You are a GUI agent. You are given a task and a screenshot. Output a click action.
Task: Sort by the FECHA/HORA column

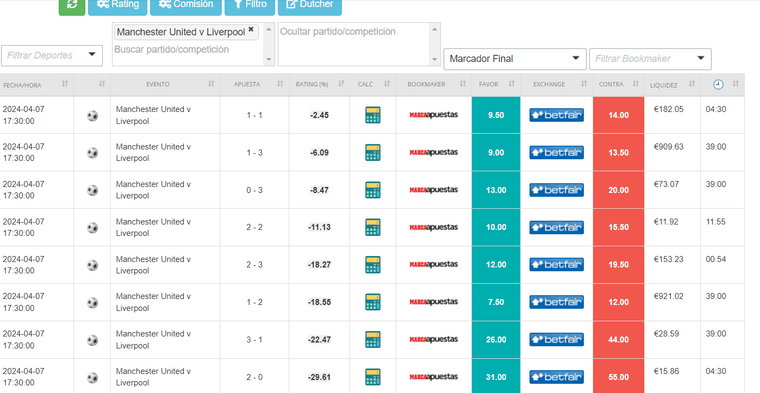coord(36,85)
